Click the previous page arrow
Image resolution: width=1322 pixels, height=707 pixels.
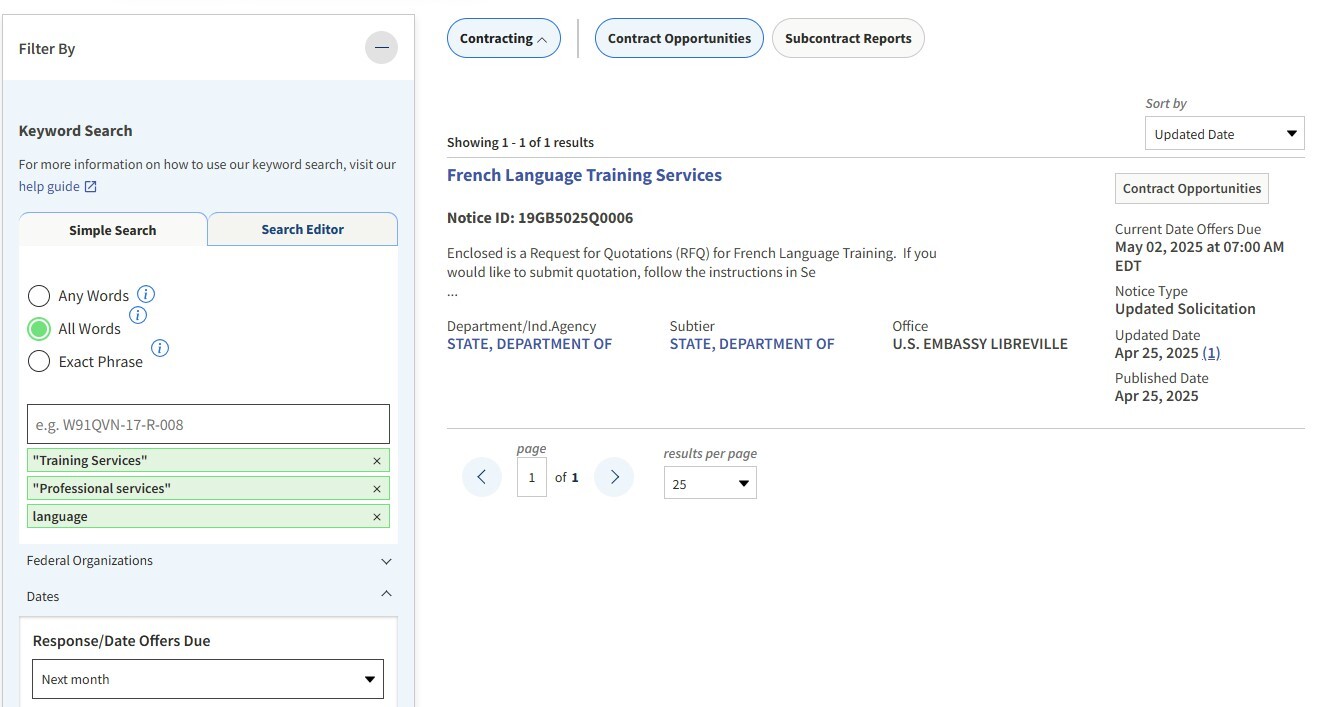482,477
